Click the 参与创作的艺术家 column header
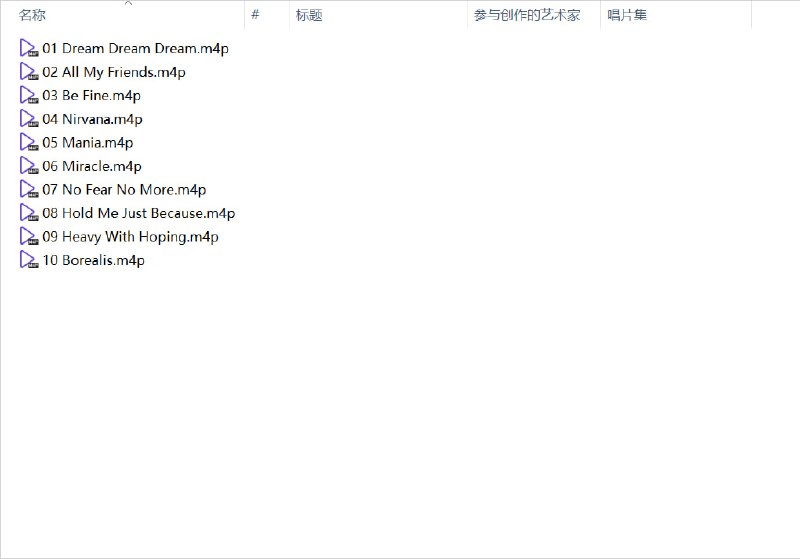This screenshot has width=800, height=559. (x=527, y=16)
